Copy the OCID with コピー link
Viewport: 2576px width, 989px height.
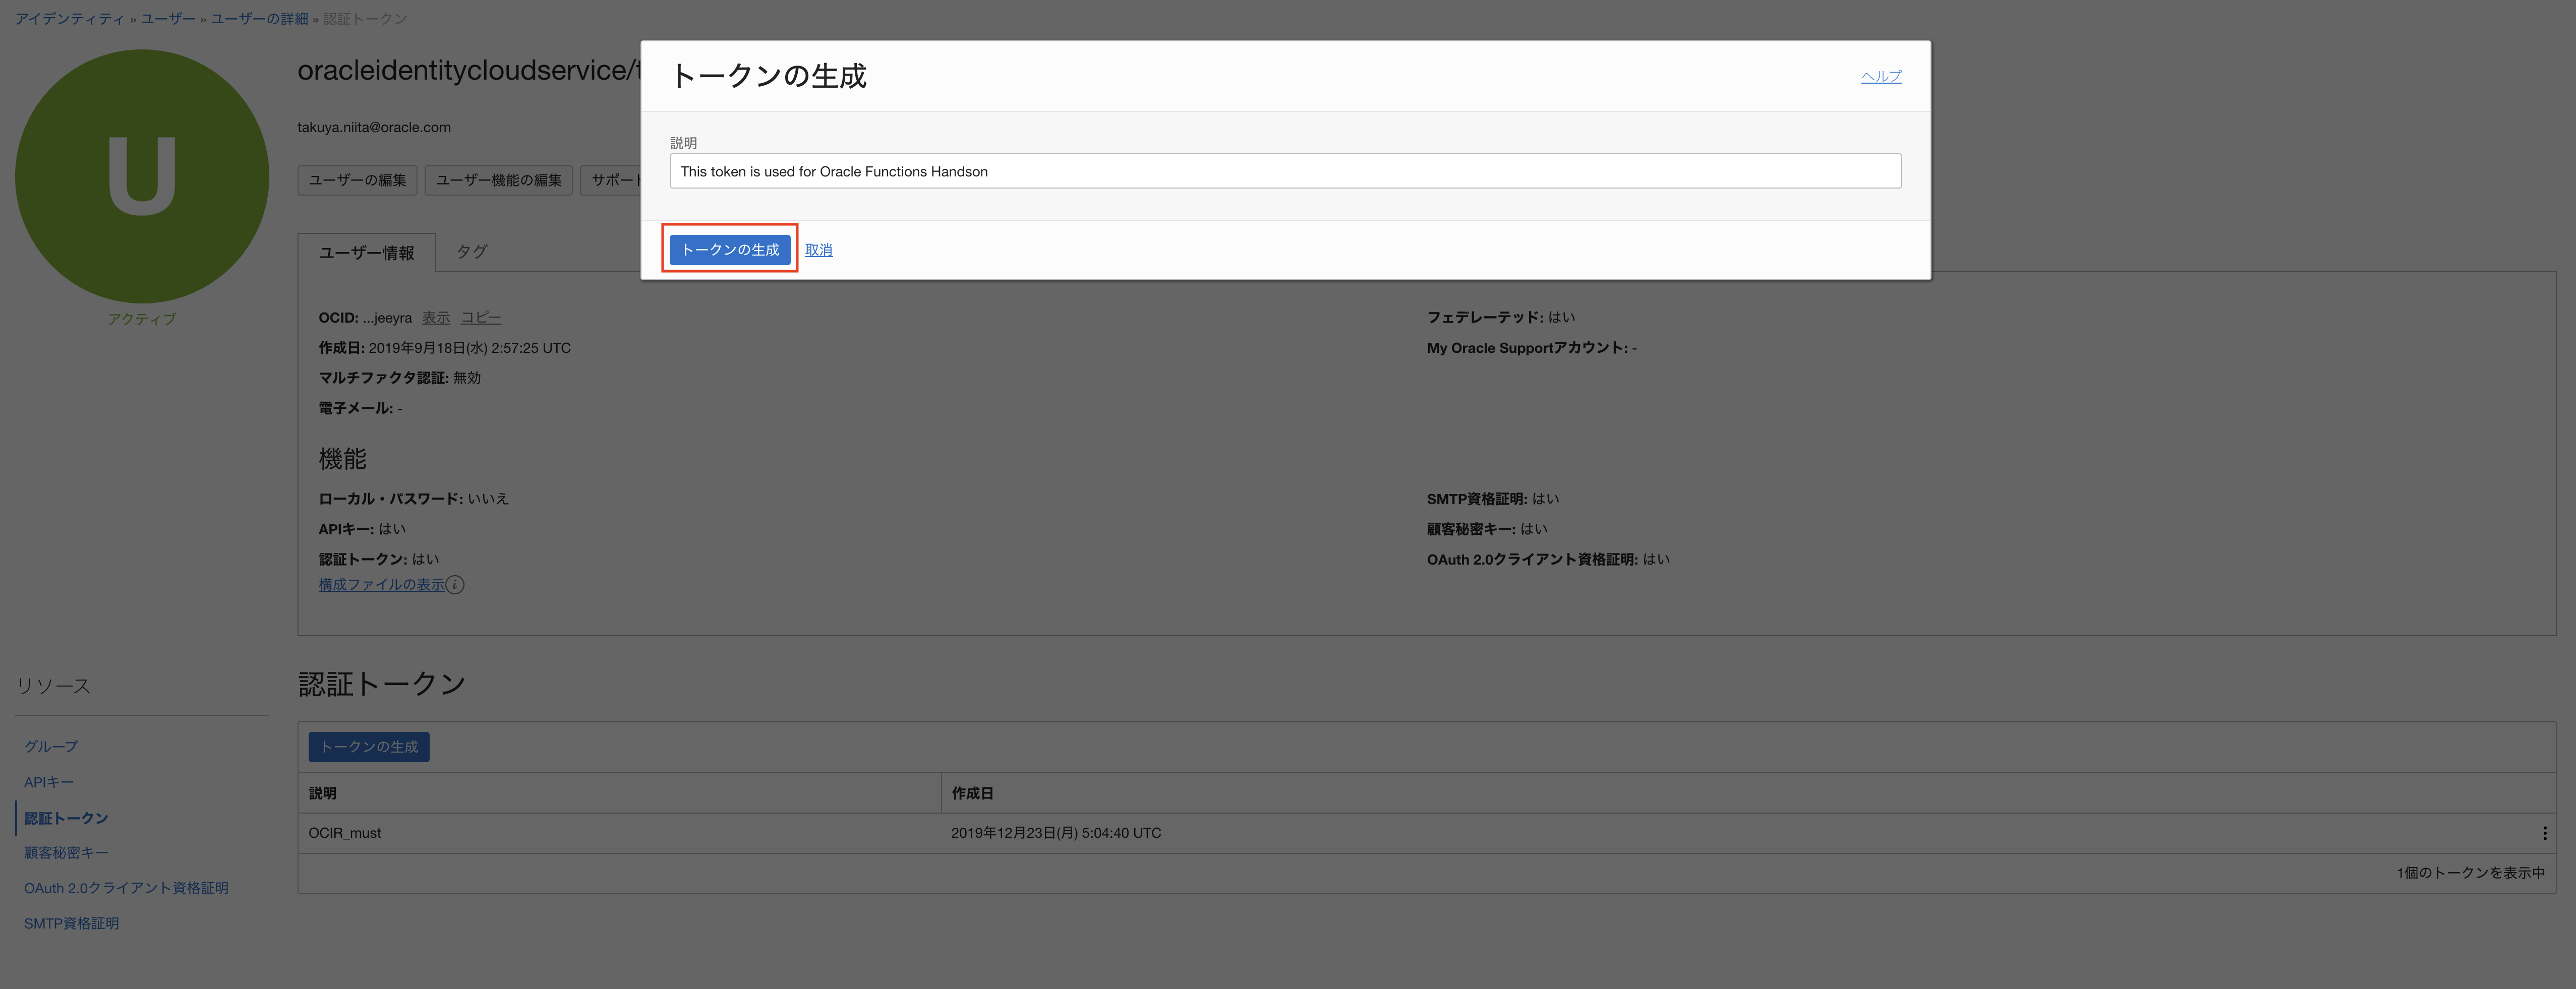point(480,318)
